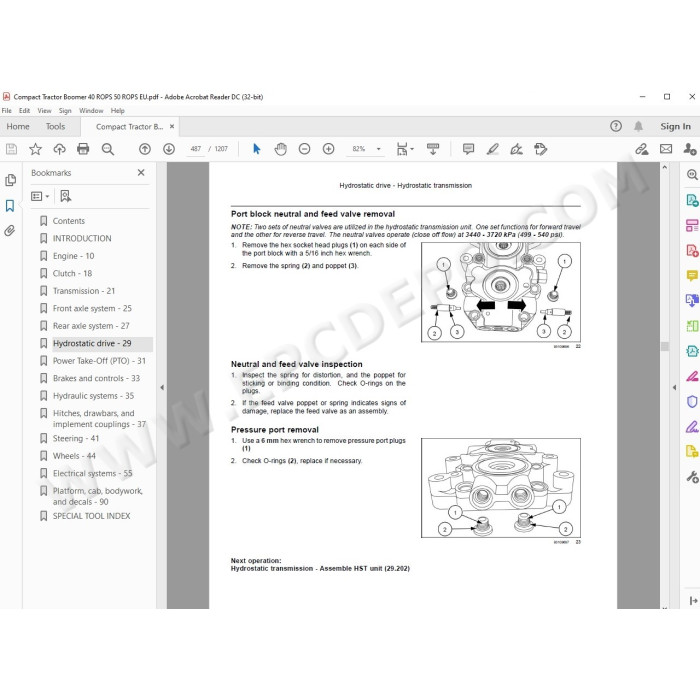
Task: Click the Save file icon
Action: click(12, 149)
